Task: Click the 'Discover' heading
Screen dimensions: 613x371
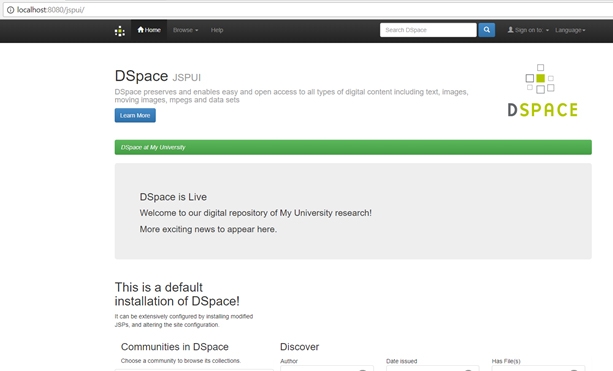Action: [x=299, y=347]
